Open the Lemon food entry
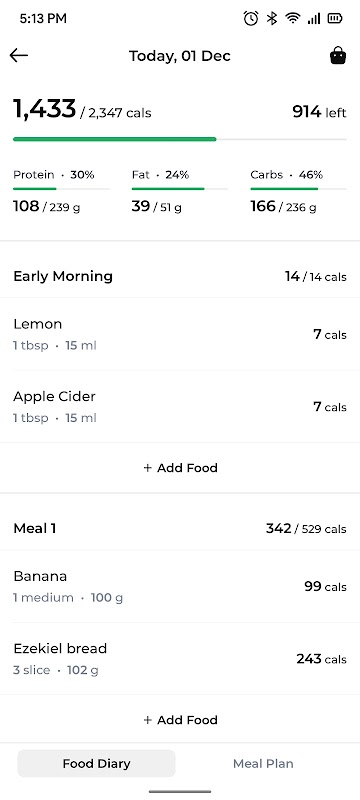Image resolution: width=360 pixels, height=800 pixels. [x=180, y=334]
